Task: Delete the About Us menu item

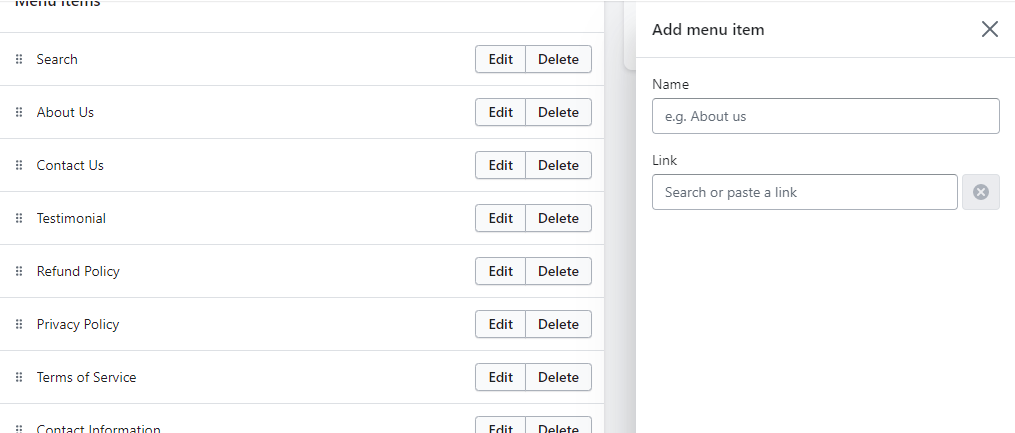Action: coord(558,112)
